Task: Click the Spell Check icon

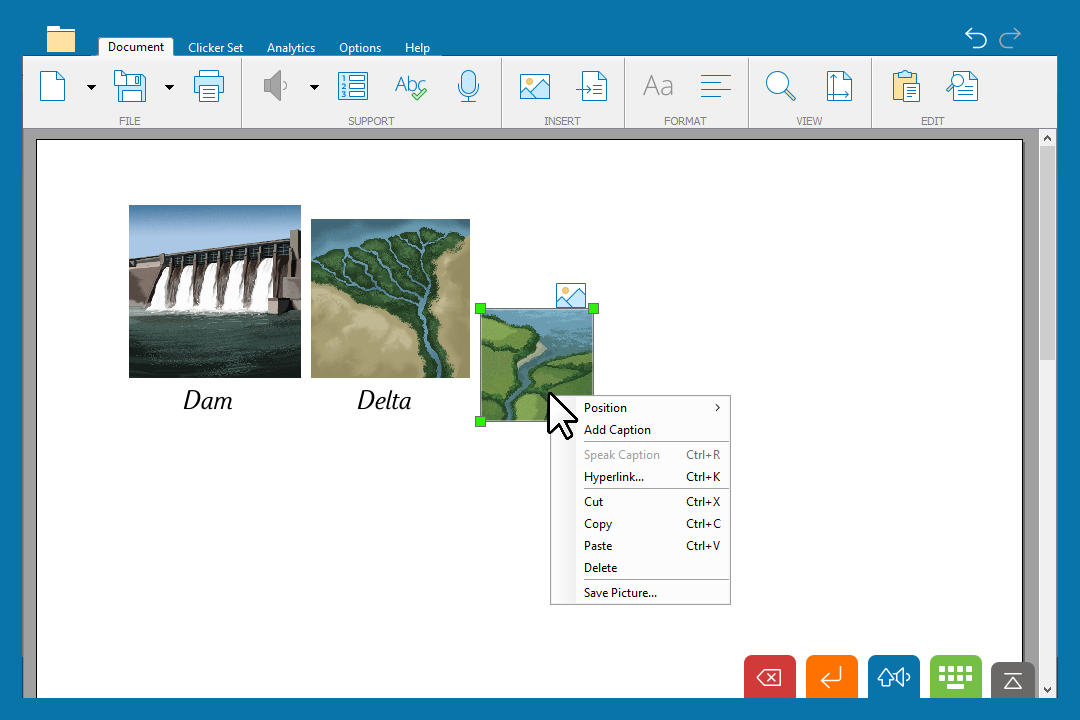Action: pos(411,87)
